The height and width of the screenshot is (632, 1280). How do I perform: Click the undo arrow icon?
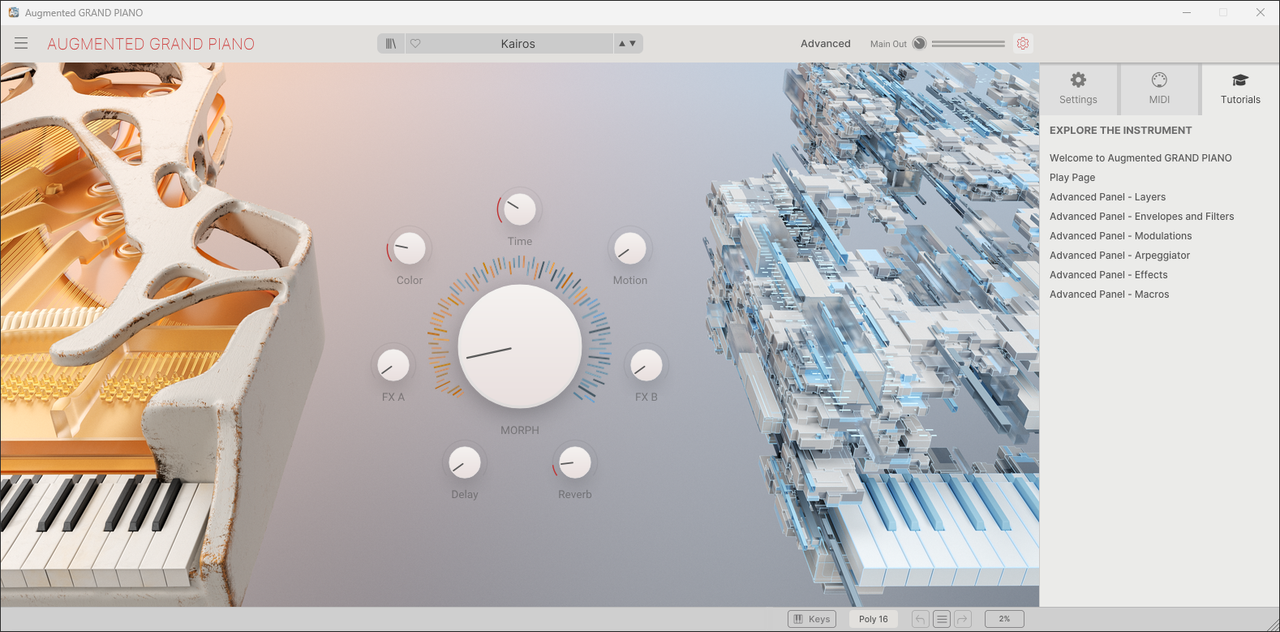(x=920, y=619)
